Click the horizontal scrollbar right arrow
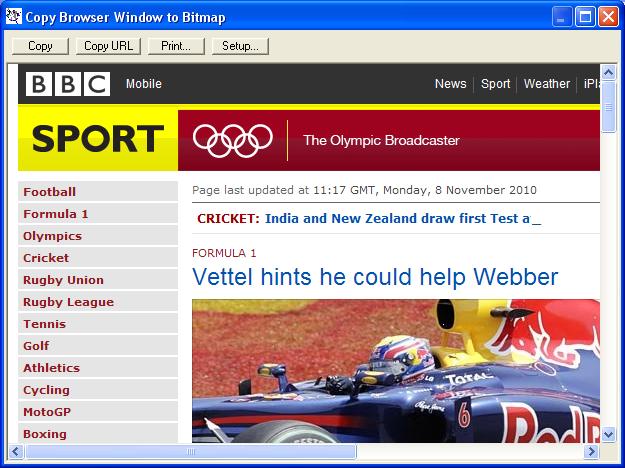Image resolution: width=625 pixels, height=468 pixels. coord(592,452)
